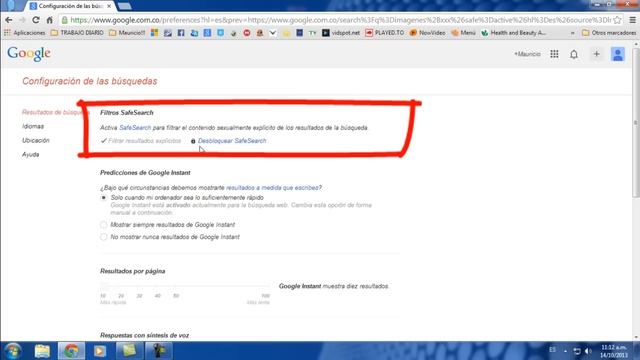This screenshot has width=640, height=360.
Task: Click the page vertical scrollbar
Action: [636, 122]
